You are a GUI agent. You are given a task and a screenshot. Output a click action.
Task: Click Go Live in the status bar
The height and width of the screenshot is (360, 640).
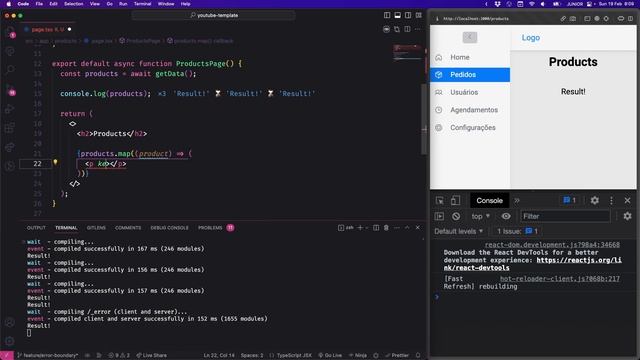(330, 356)
